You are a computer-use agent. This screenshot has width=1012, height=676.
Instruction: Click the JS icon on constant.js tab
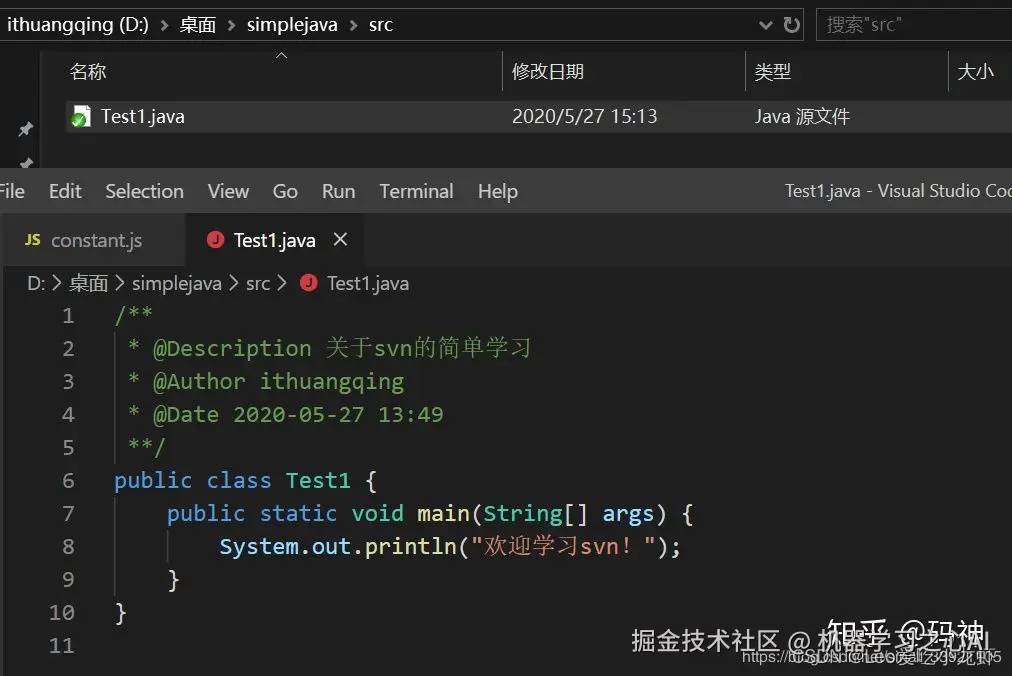[x=33, y=240]
